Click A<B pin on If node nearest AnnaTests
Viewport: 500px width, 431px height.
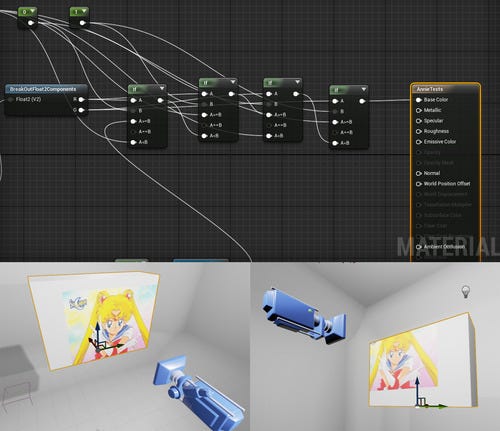[335, 143]
